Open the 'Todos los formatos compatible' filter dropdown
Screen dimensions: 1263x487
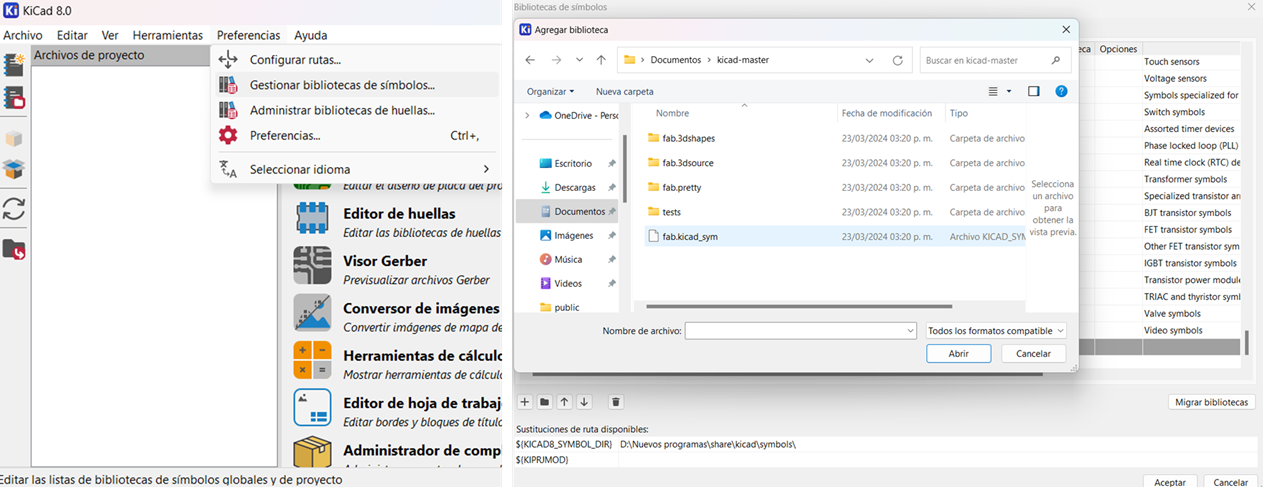[996, 330]
